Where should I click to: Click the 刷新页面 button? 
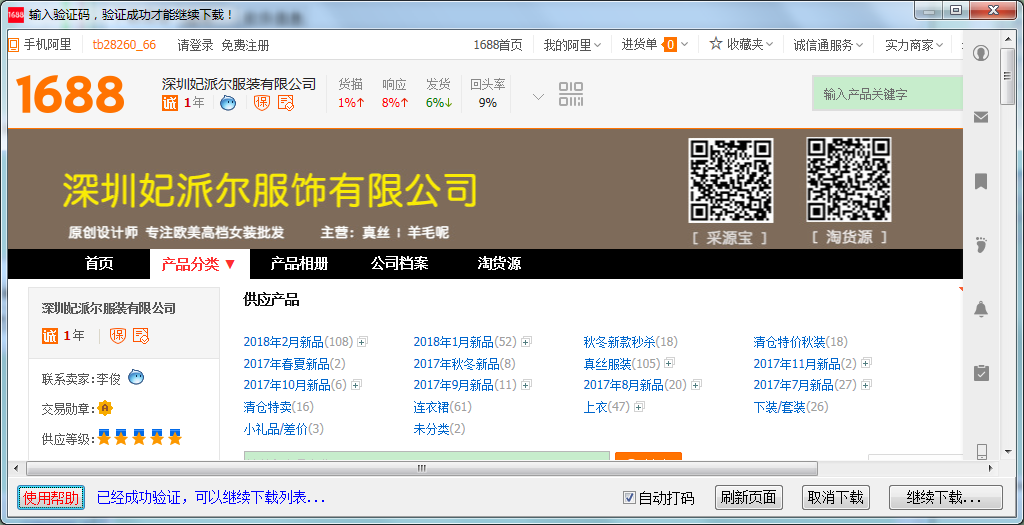749,498
